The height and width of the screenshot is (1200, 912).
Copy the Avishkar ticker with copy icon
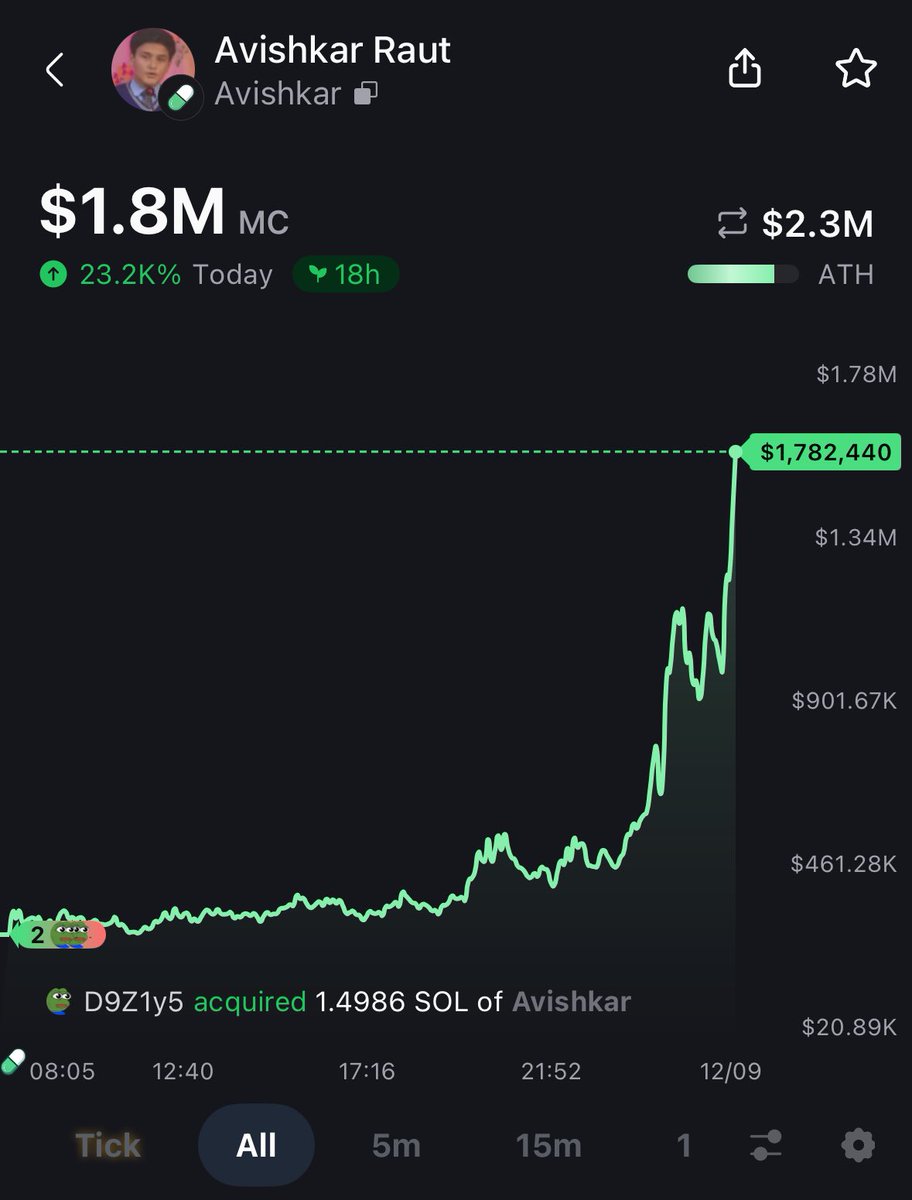click(365, 95)
